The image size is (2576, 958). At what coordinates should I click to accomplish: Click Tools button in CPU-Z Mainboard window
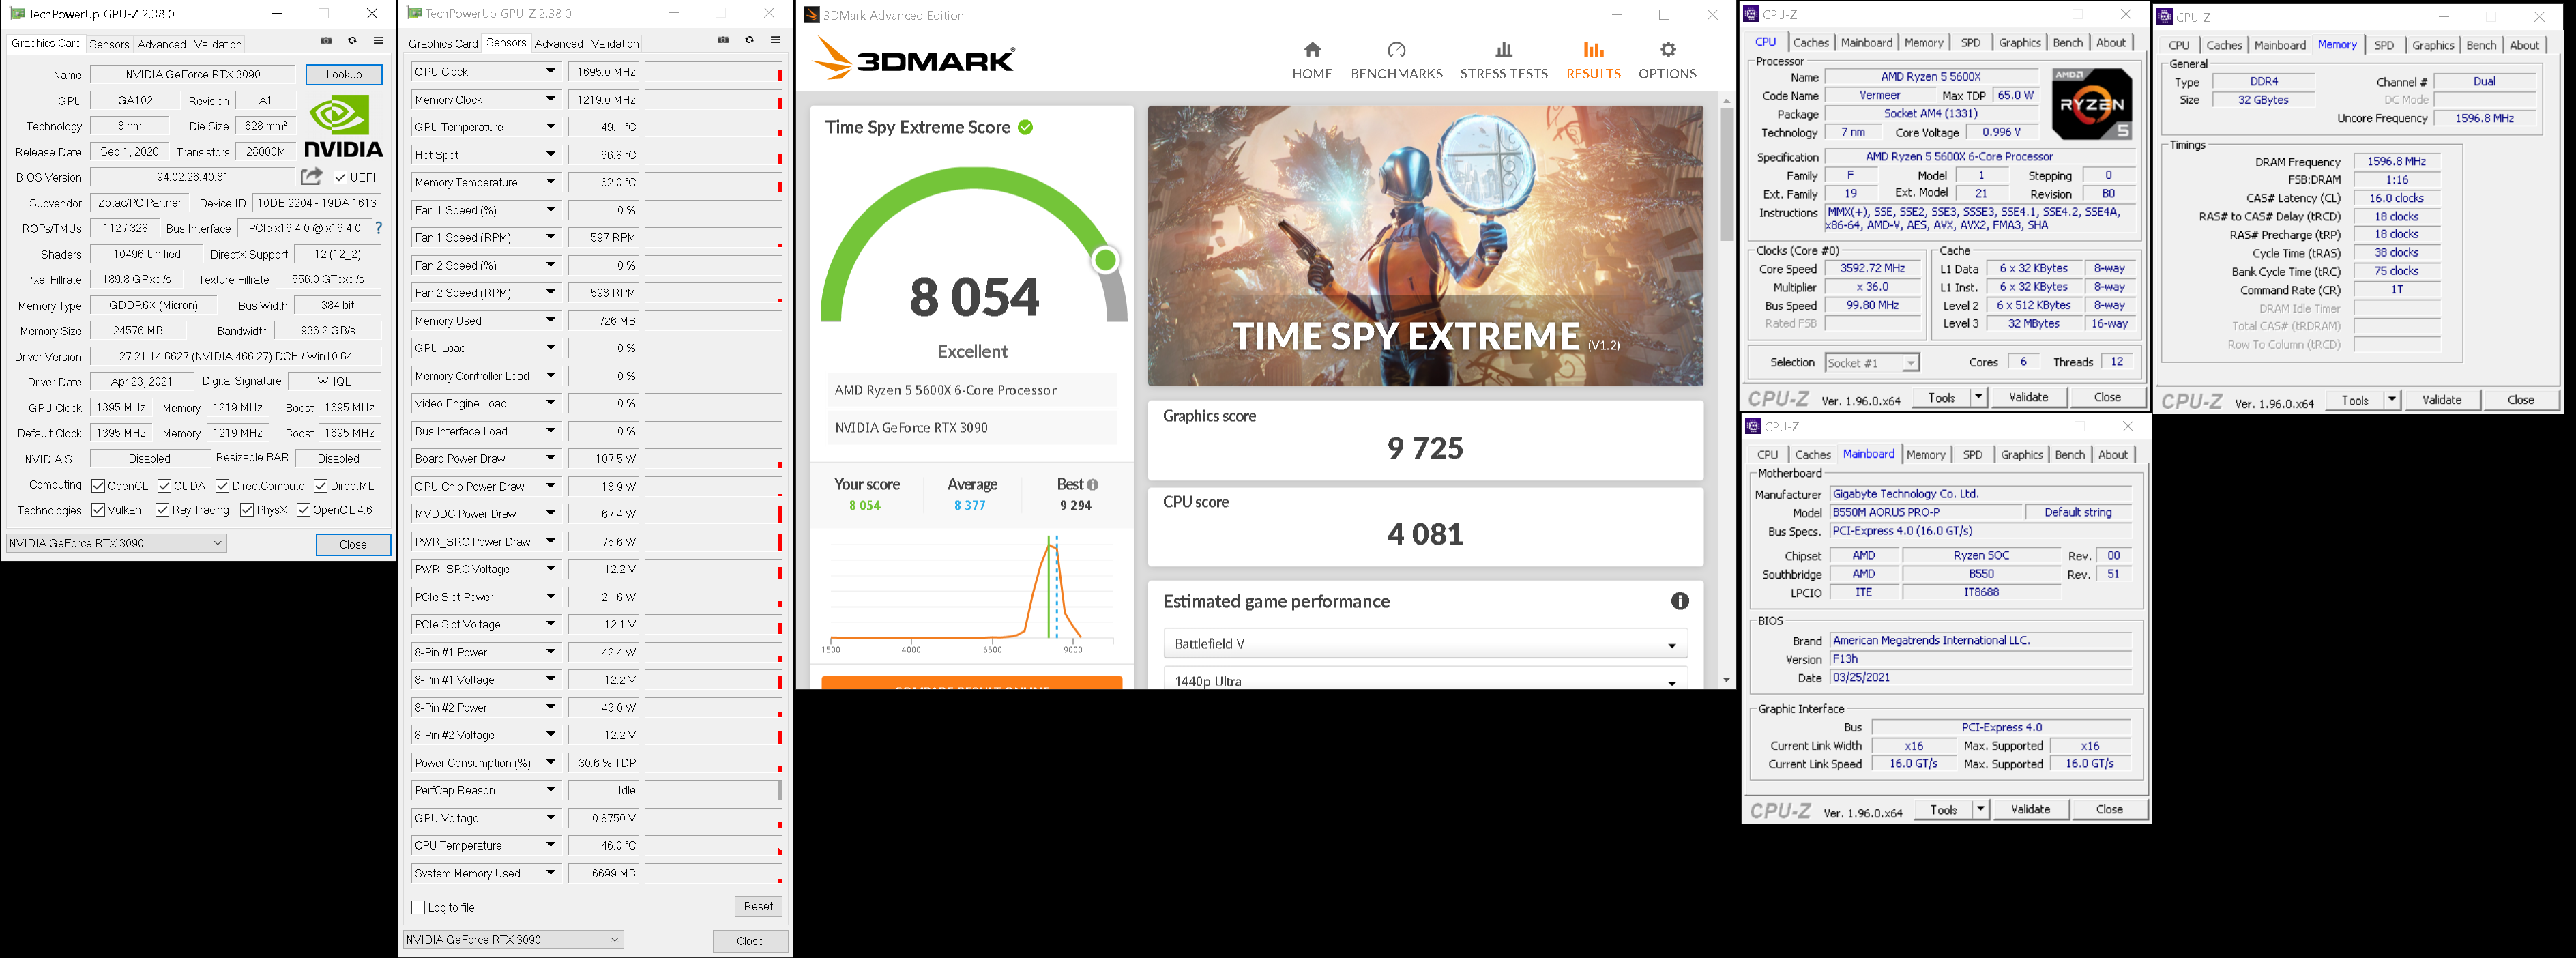(1944, 809)
